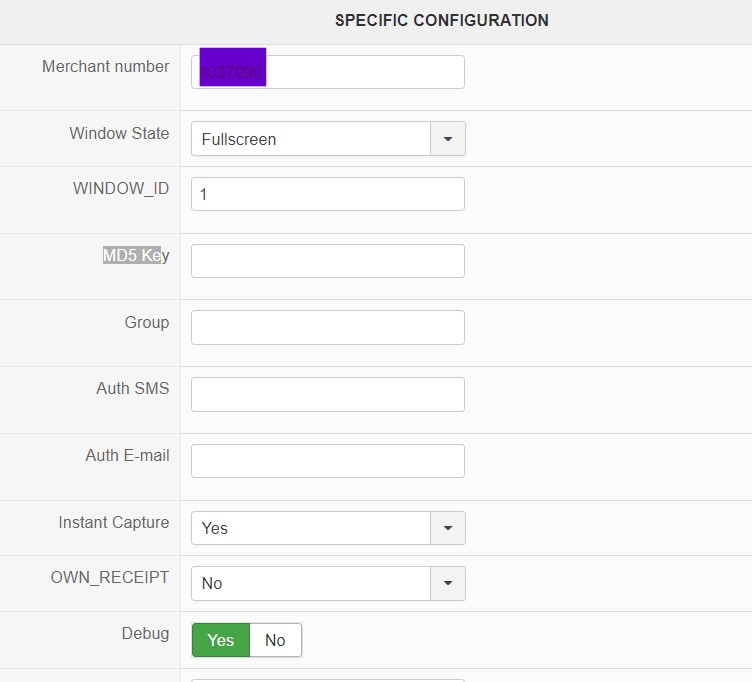
Task: Disable Debug with the No button
Action: 275,640
